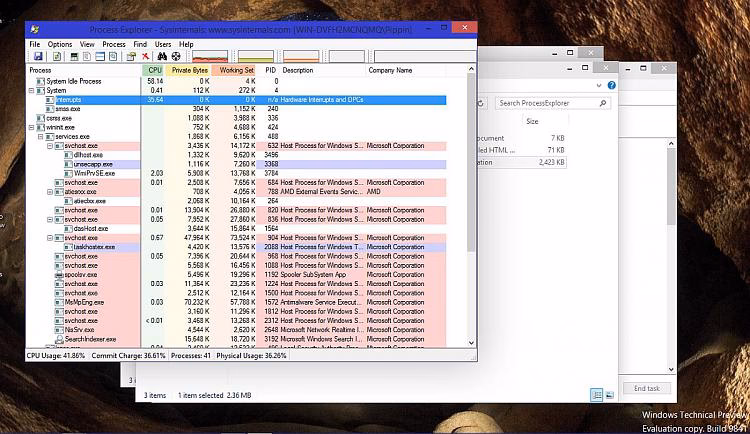Click the Process column header

pos(84,70)
